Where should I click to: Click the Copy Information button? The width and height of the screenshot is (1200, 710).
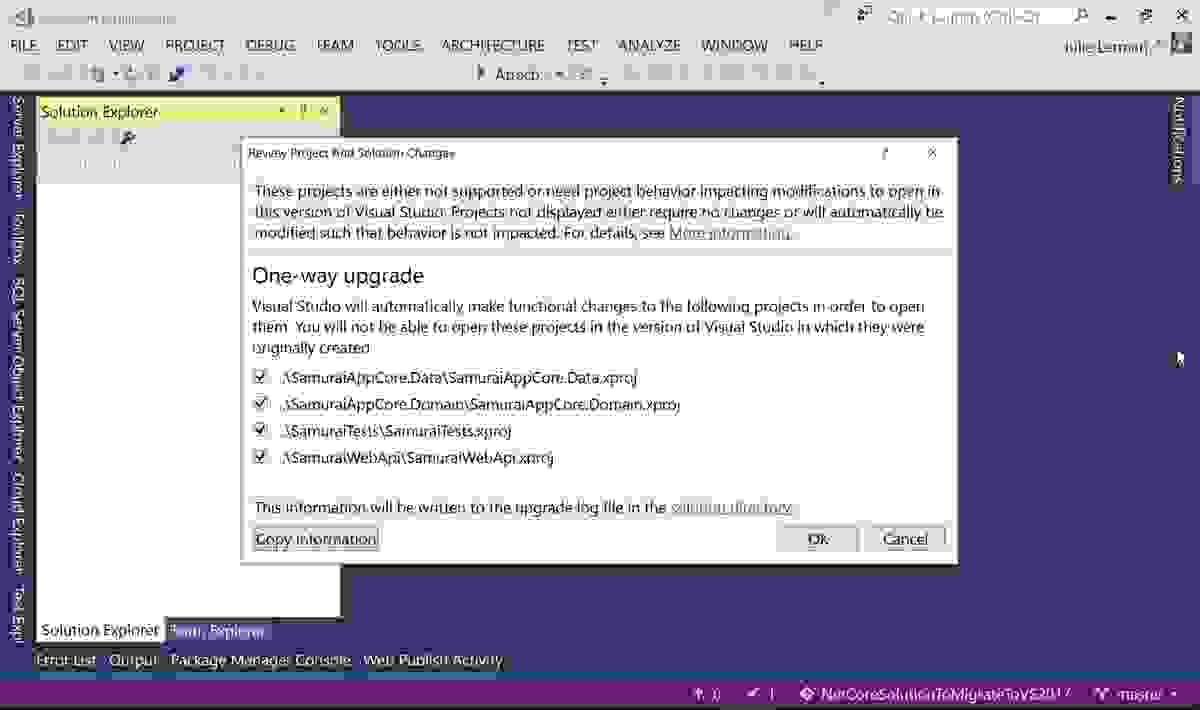coord(316,539)
